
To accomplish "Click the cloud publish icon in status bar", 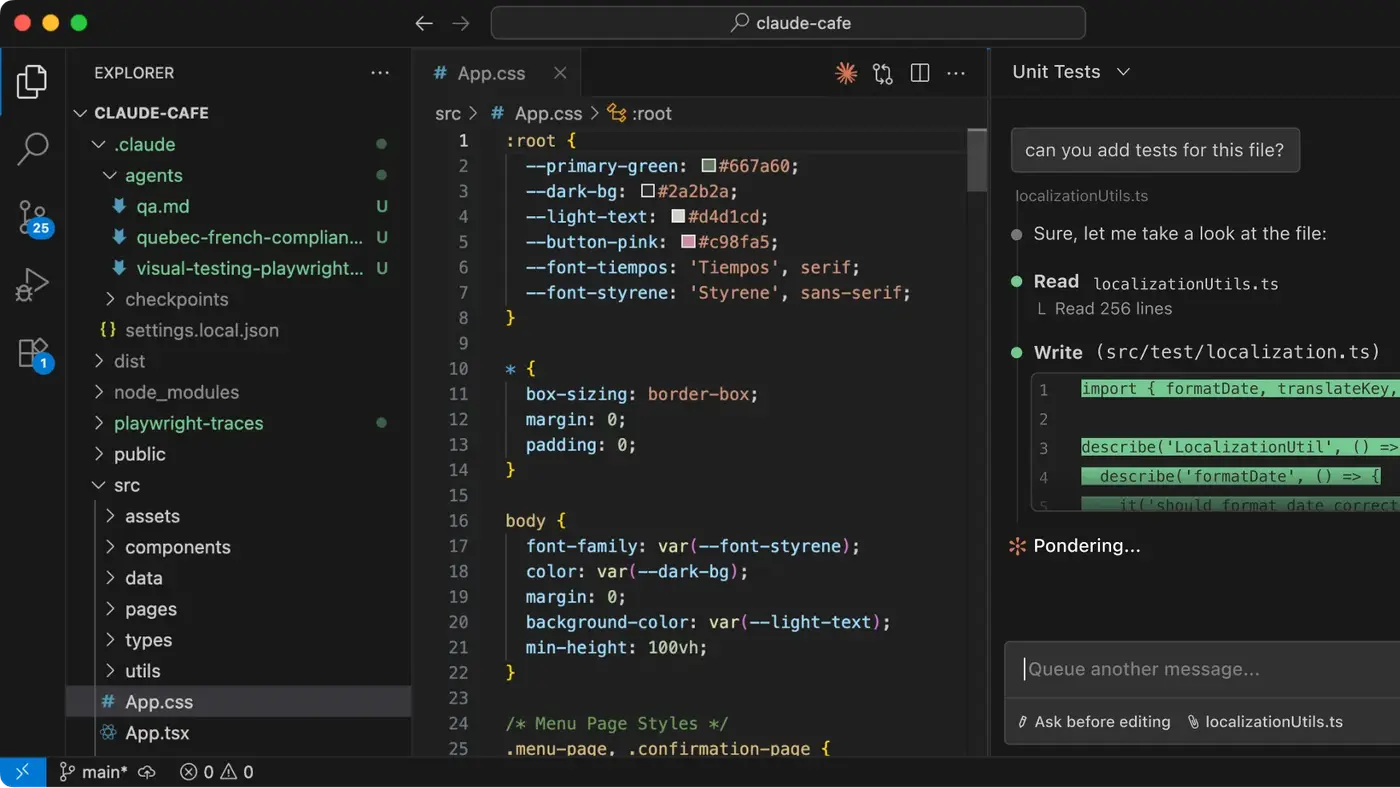I will (147, 772).
